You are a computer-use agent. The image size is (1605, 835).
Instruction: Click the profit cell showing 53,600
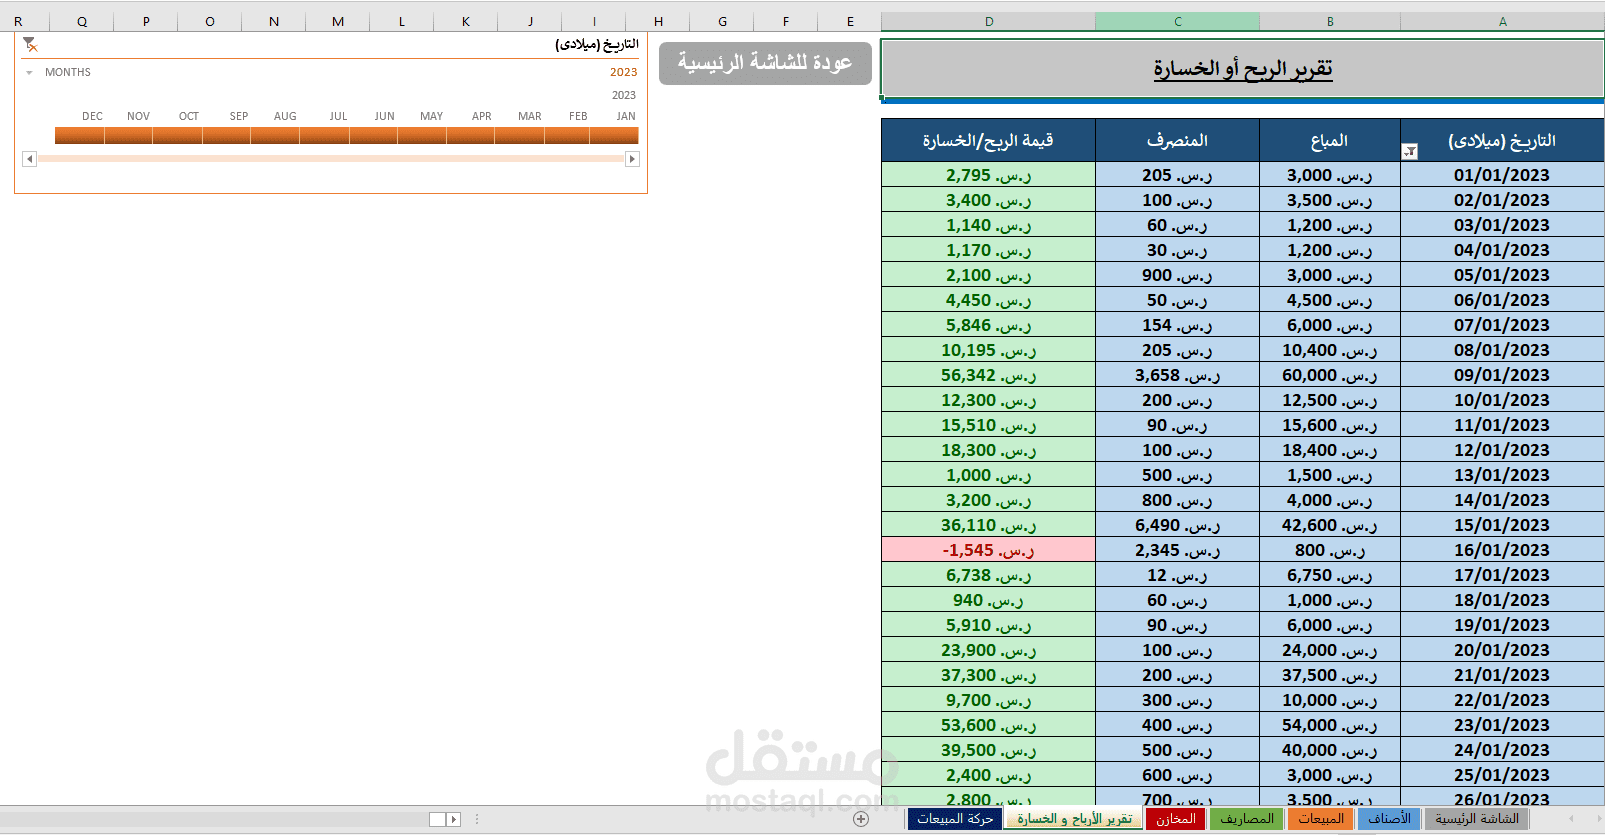[988, 725]
